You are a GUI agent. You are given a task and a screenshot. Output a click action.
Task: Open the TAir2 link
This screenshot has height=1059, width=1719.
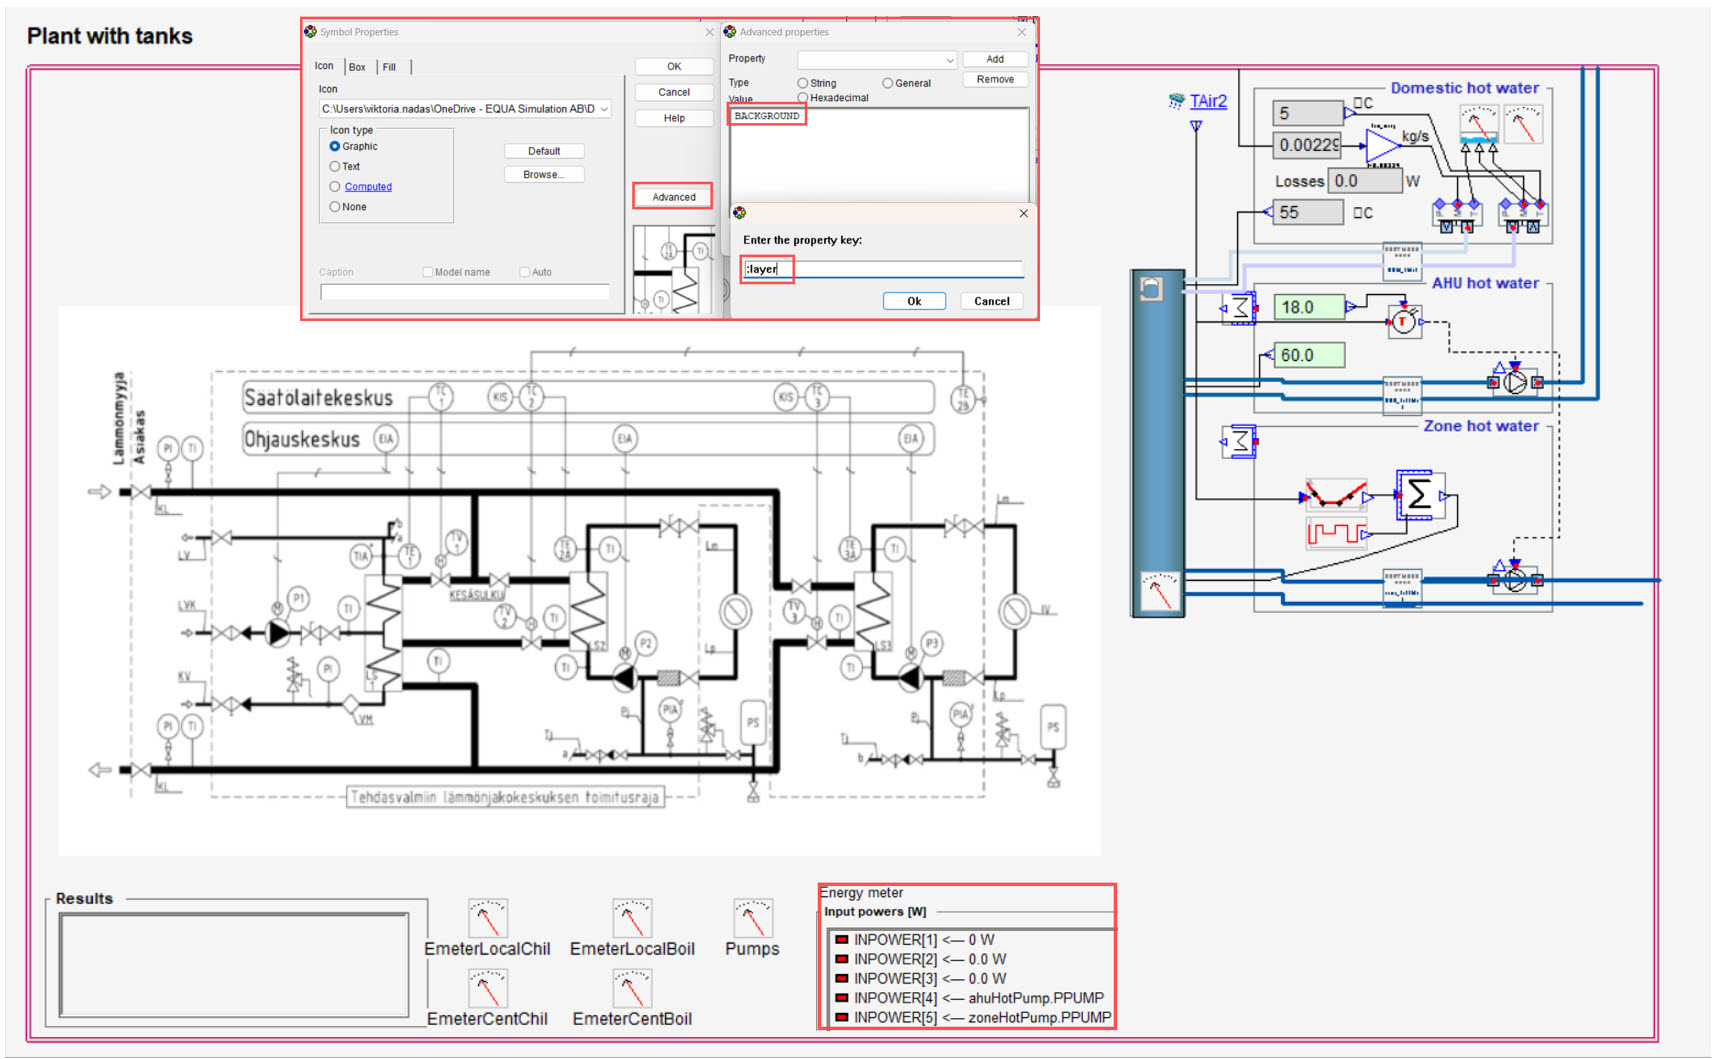pyautogui.click(x=1207, y=101)
